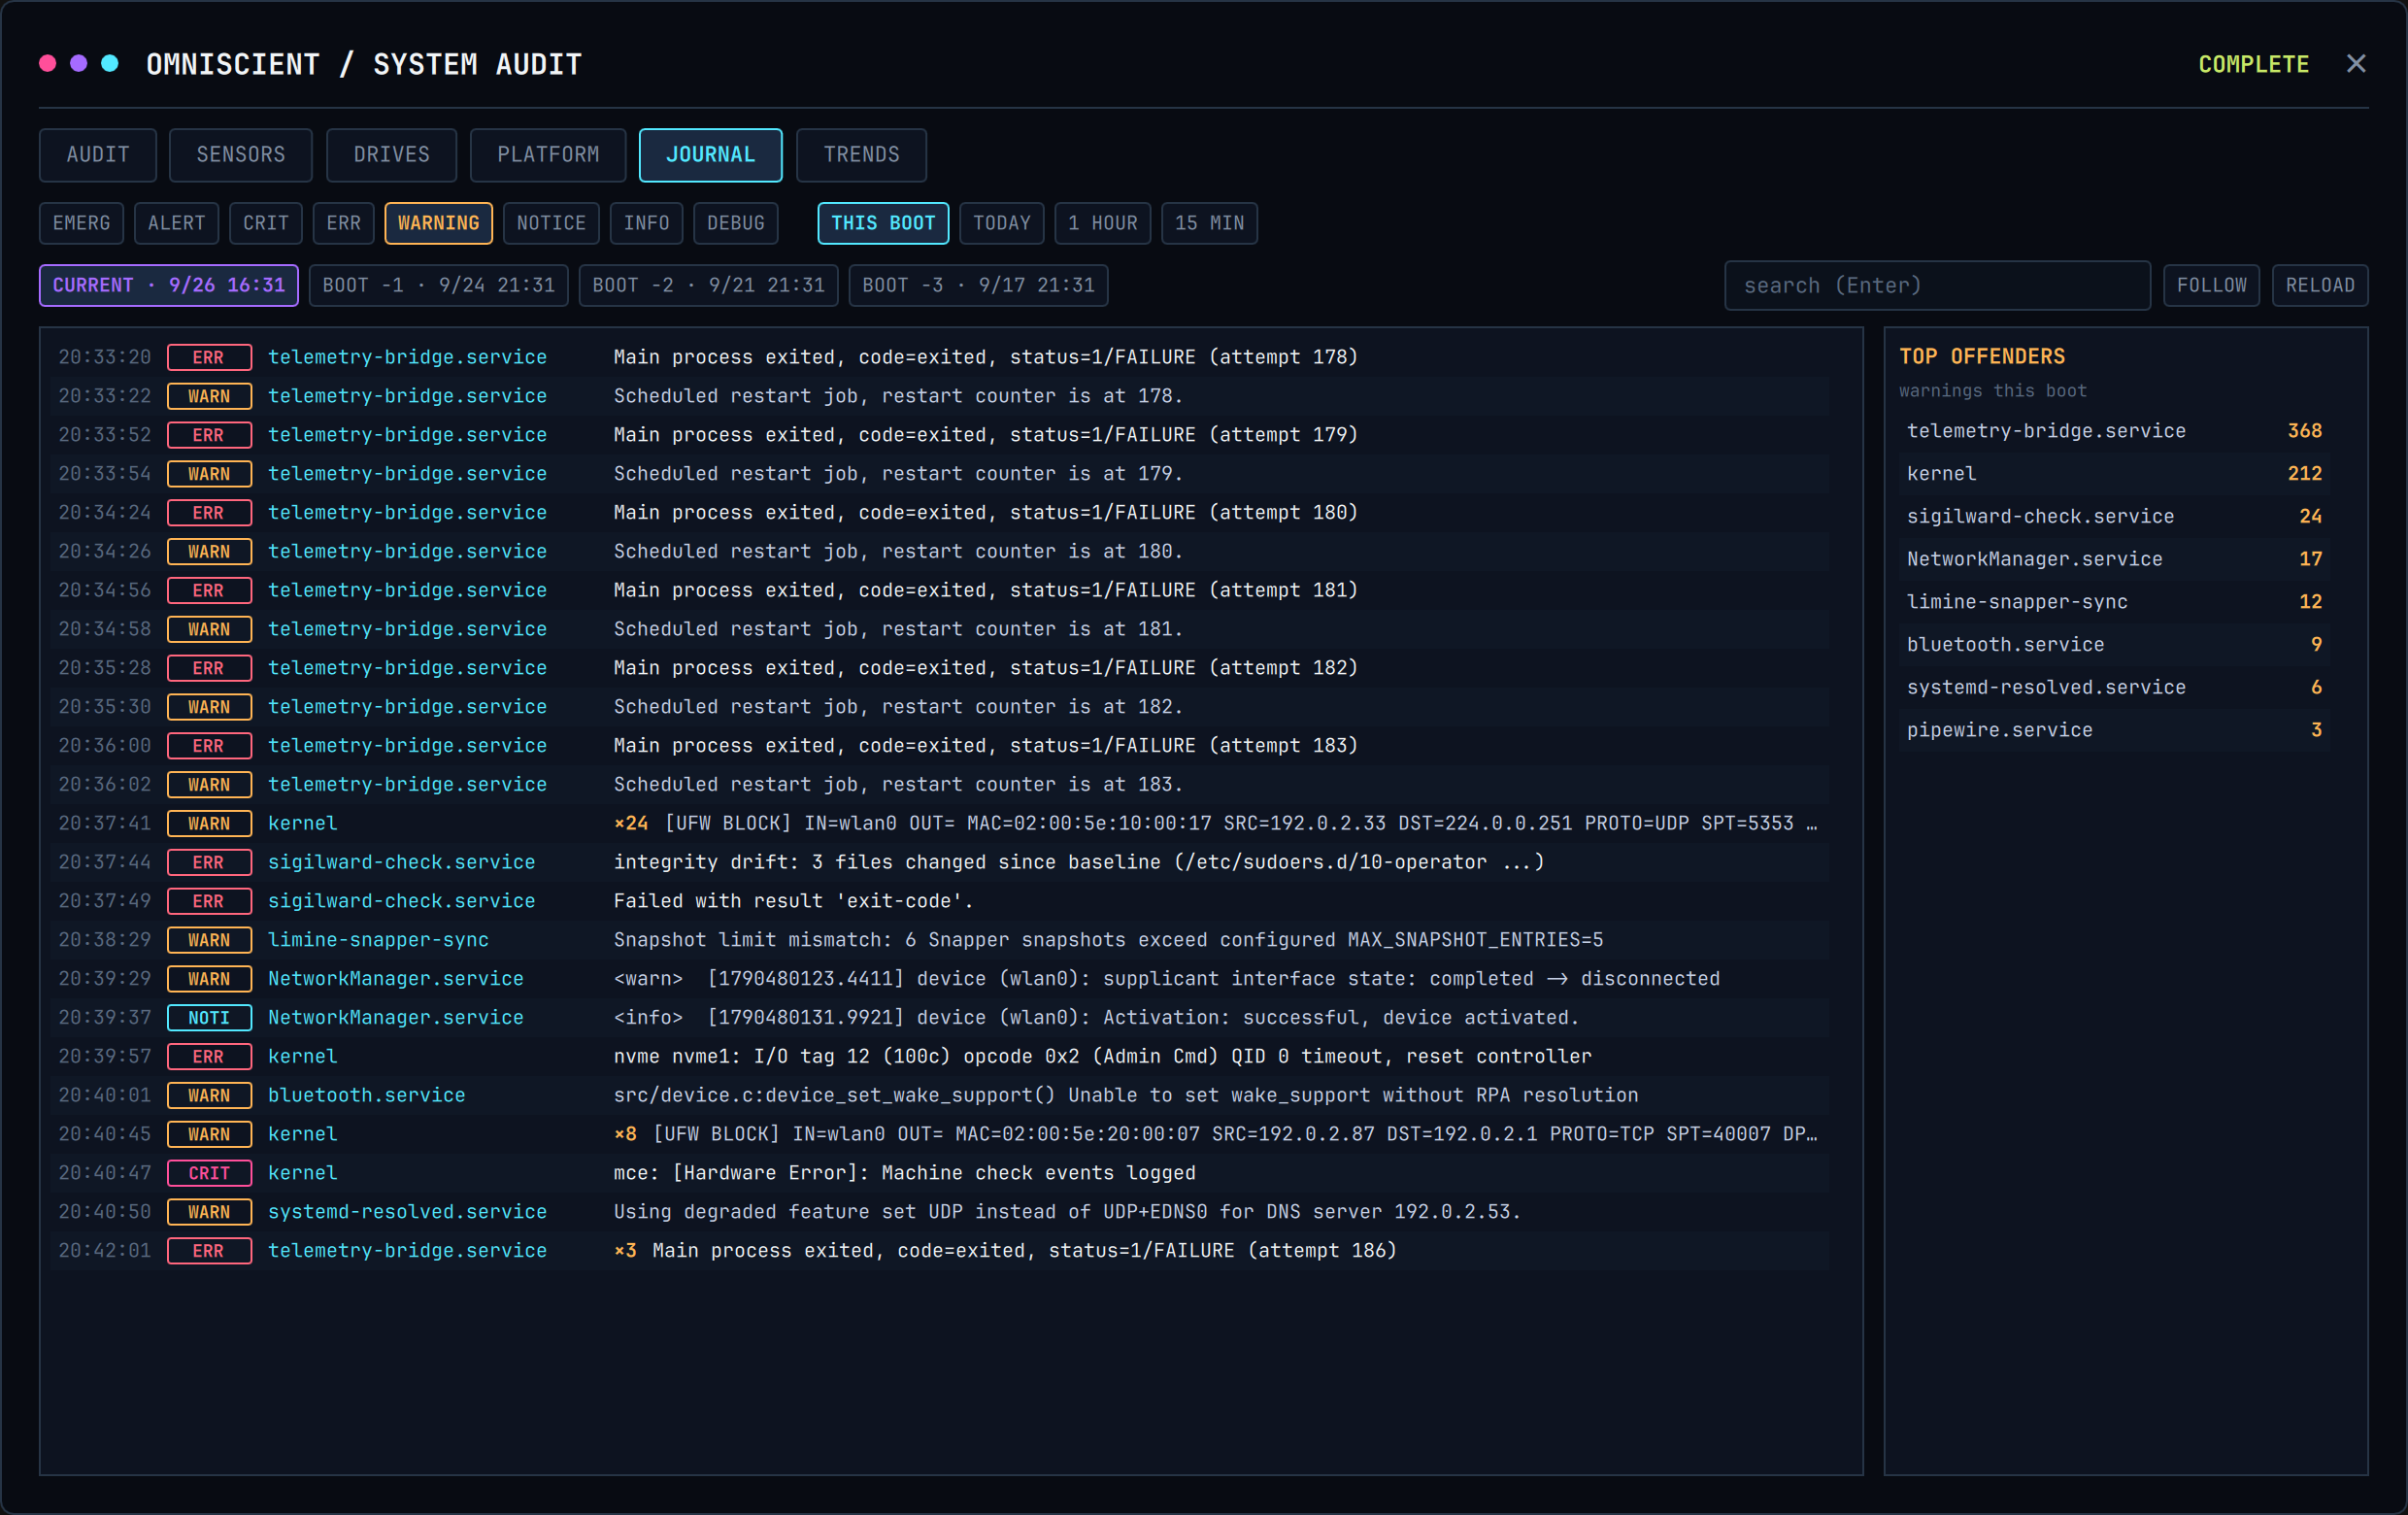Click the cyan dot in title bar

110,64
